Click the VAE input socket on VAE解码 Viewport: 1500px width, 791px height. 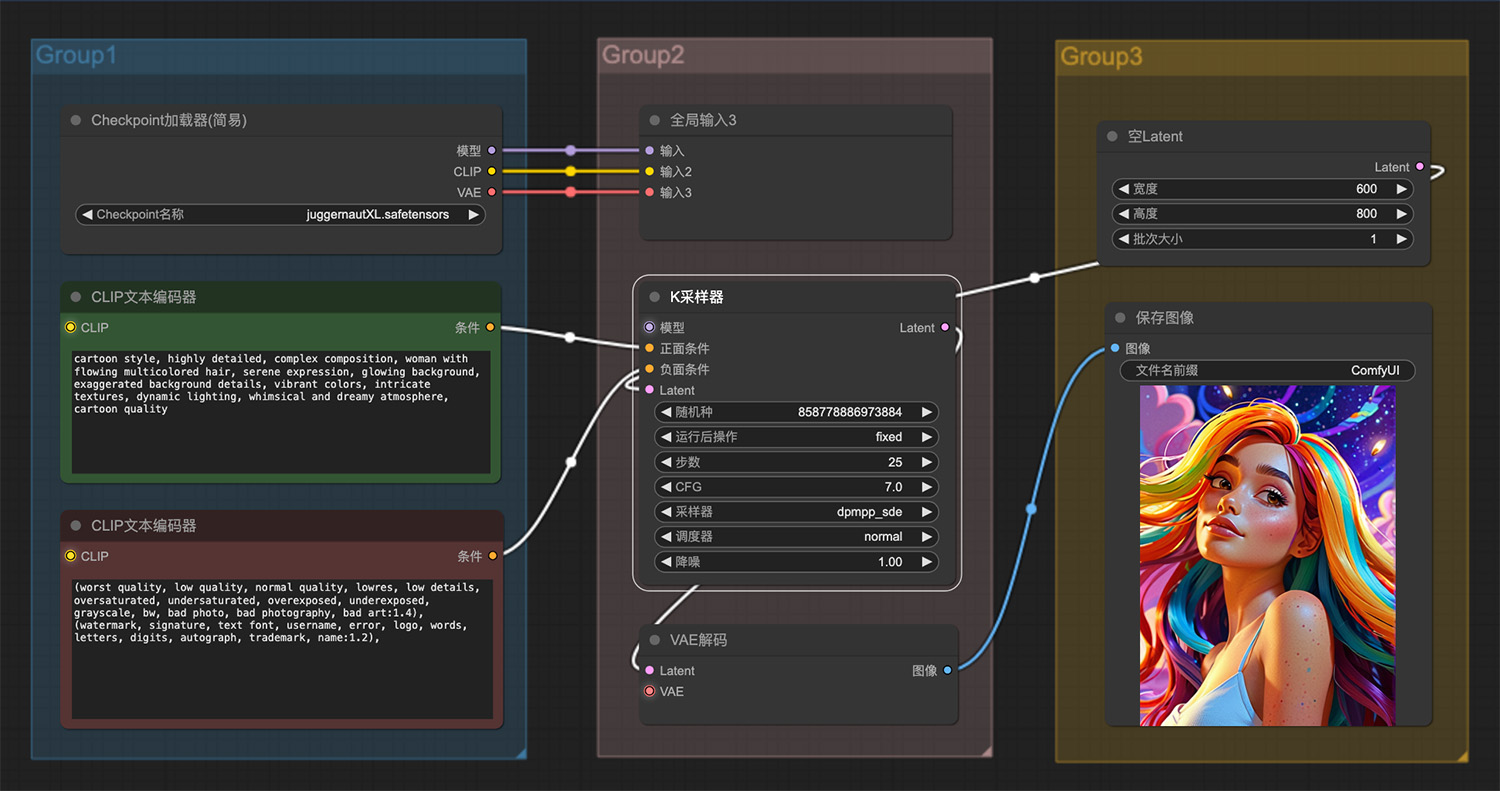[650, 691]
